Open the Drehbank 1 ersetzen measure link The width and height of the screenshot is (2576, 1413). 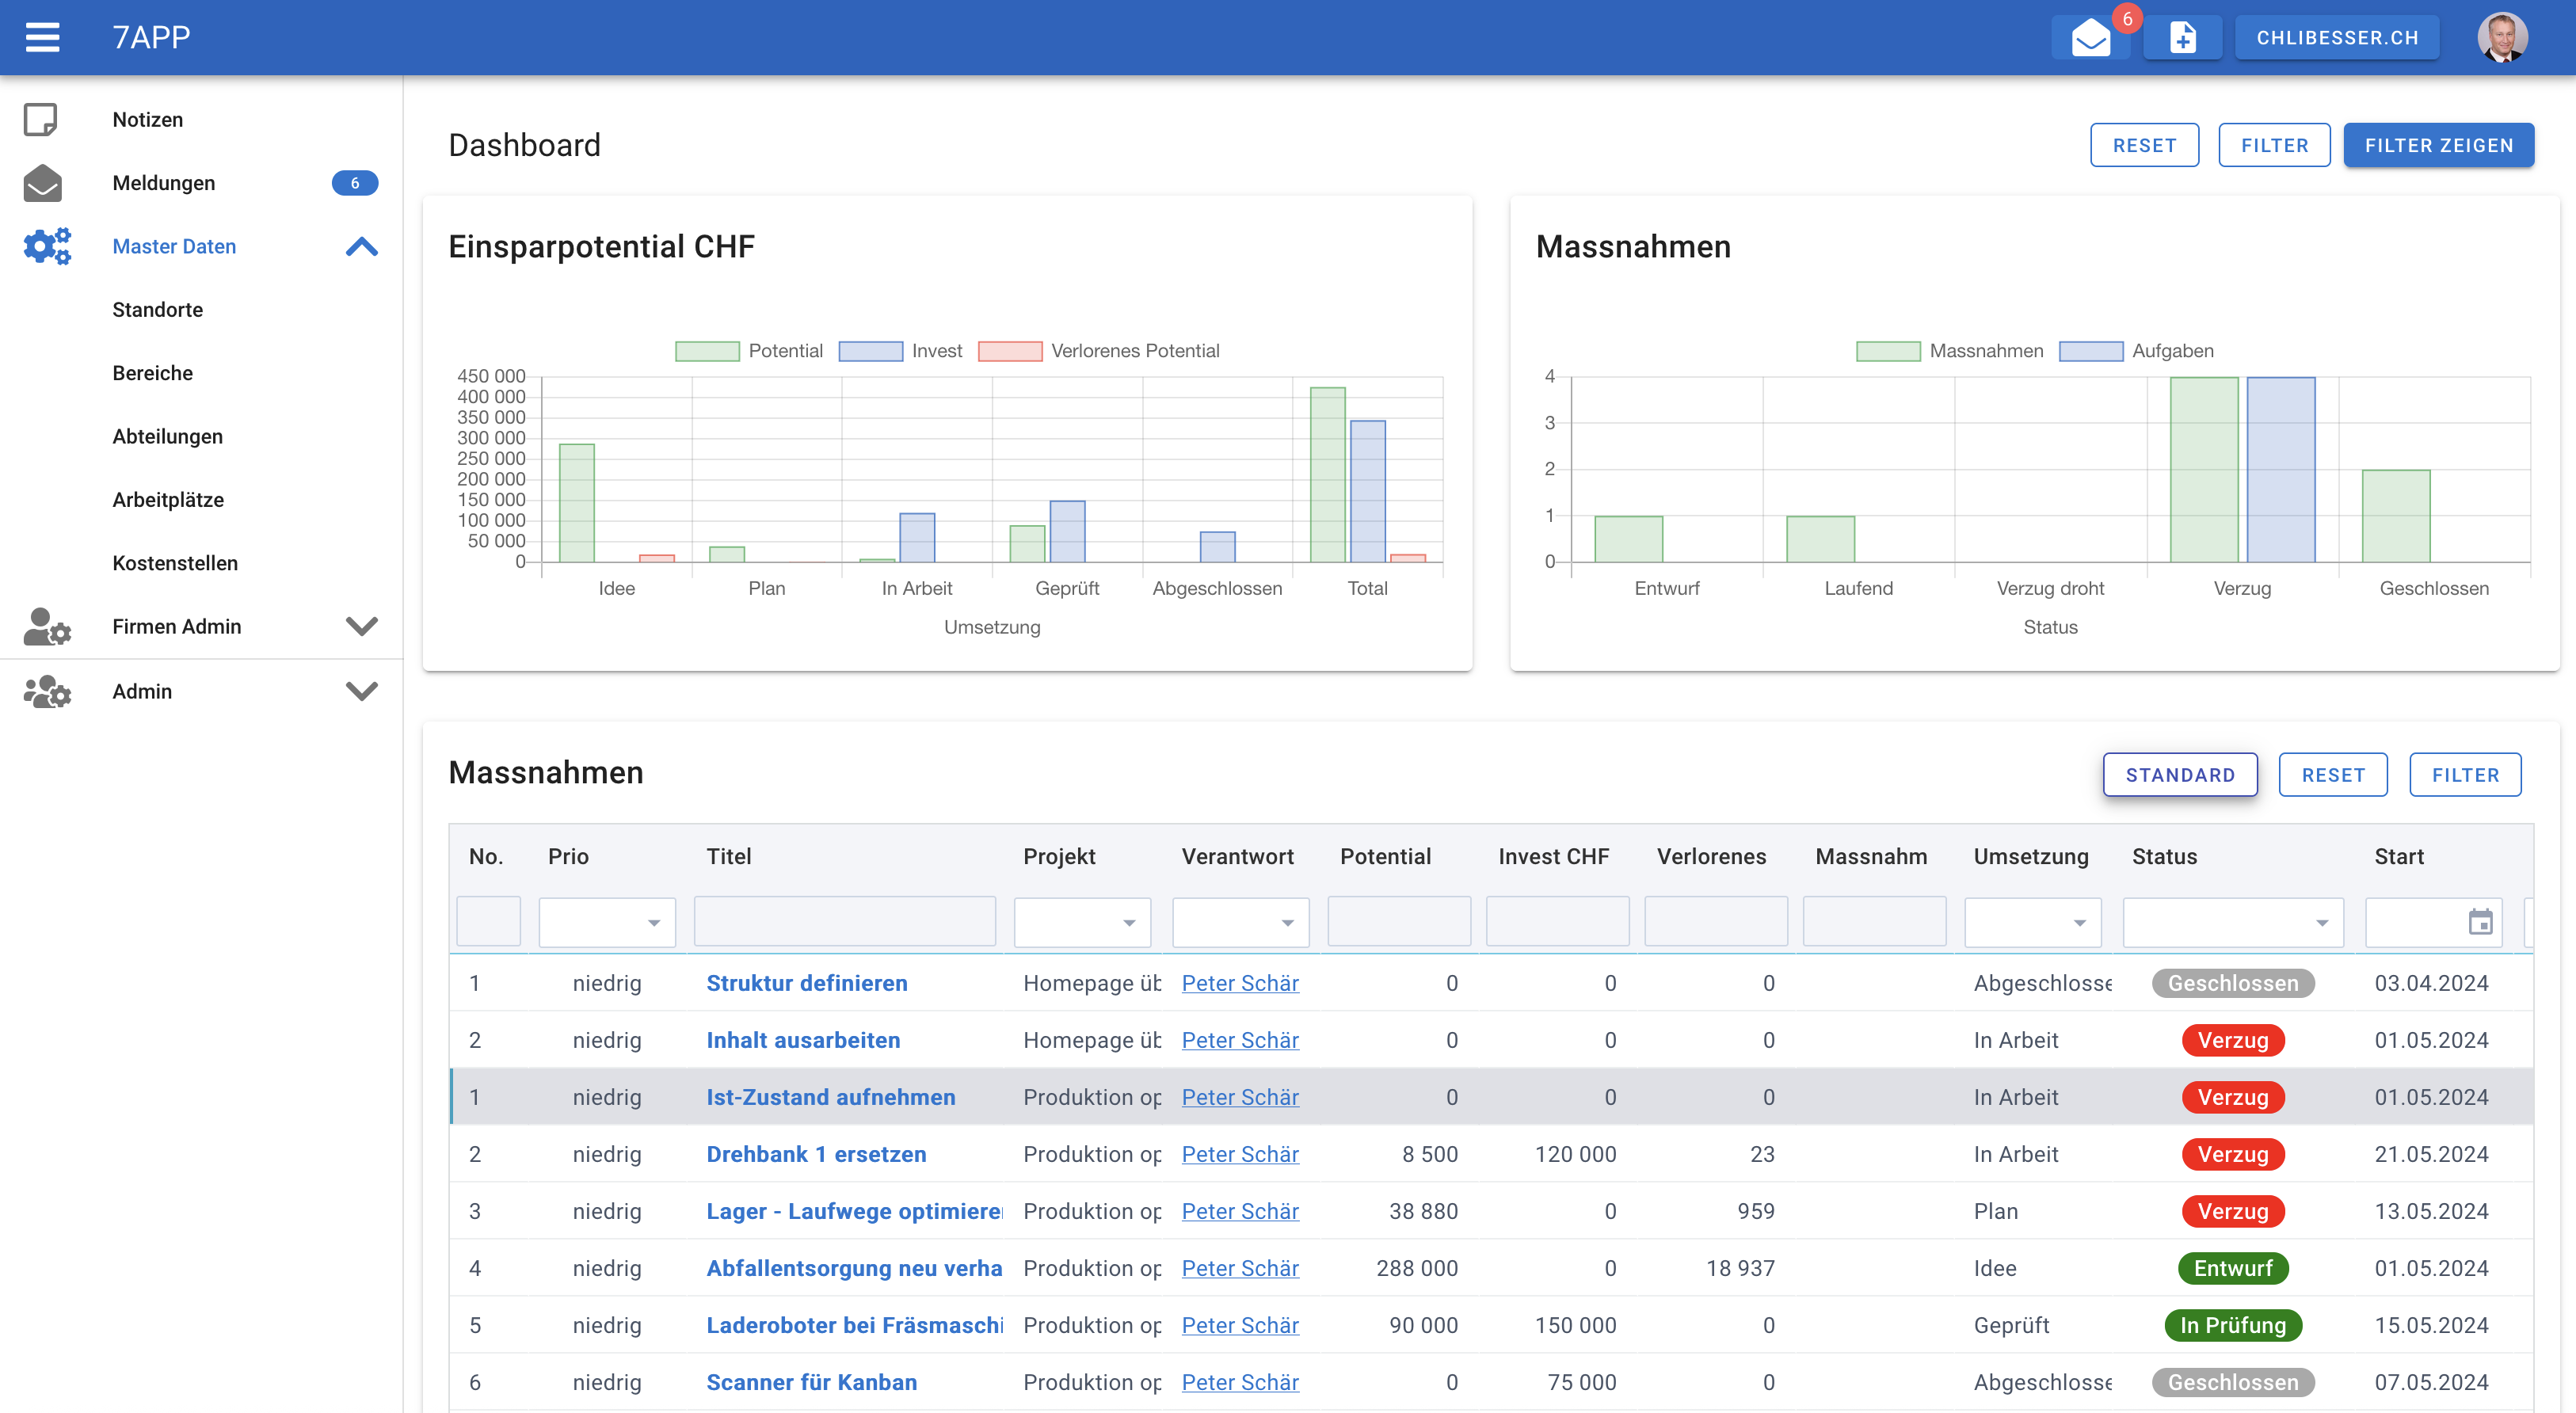point(815,1154)
